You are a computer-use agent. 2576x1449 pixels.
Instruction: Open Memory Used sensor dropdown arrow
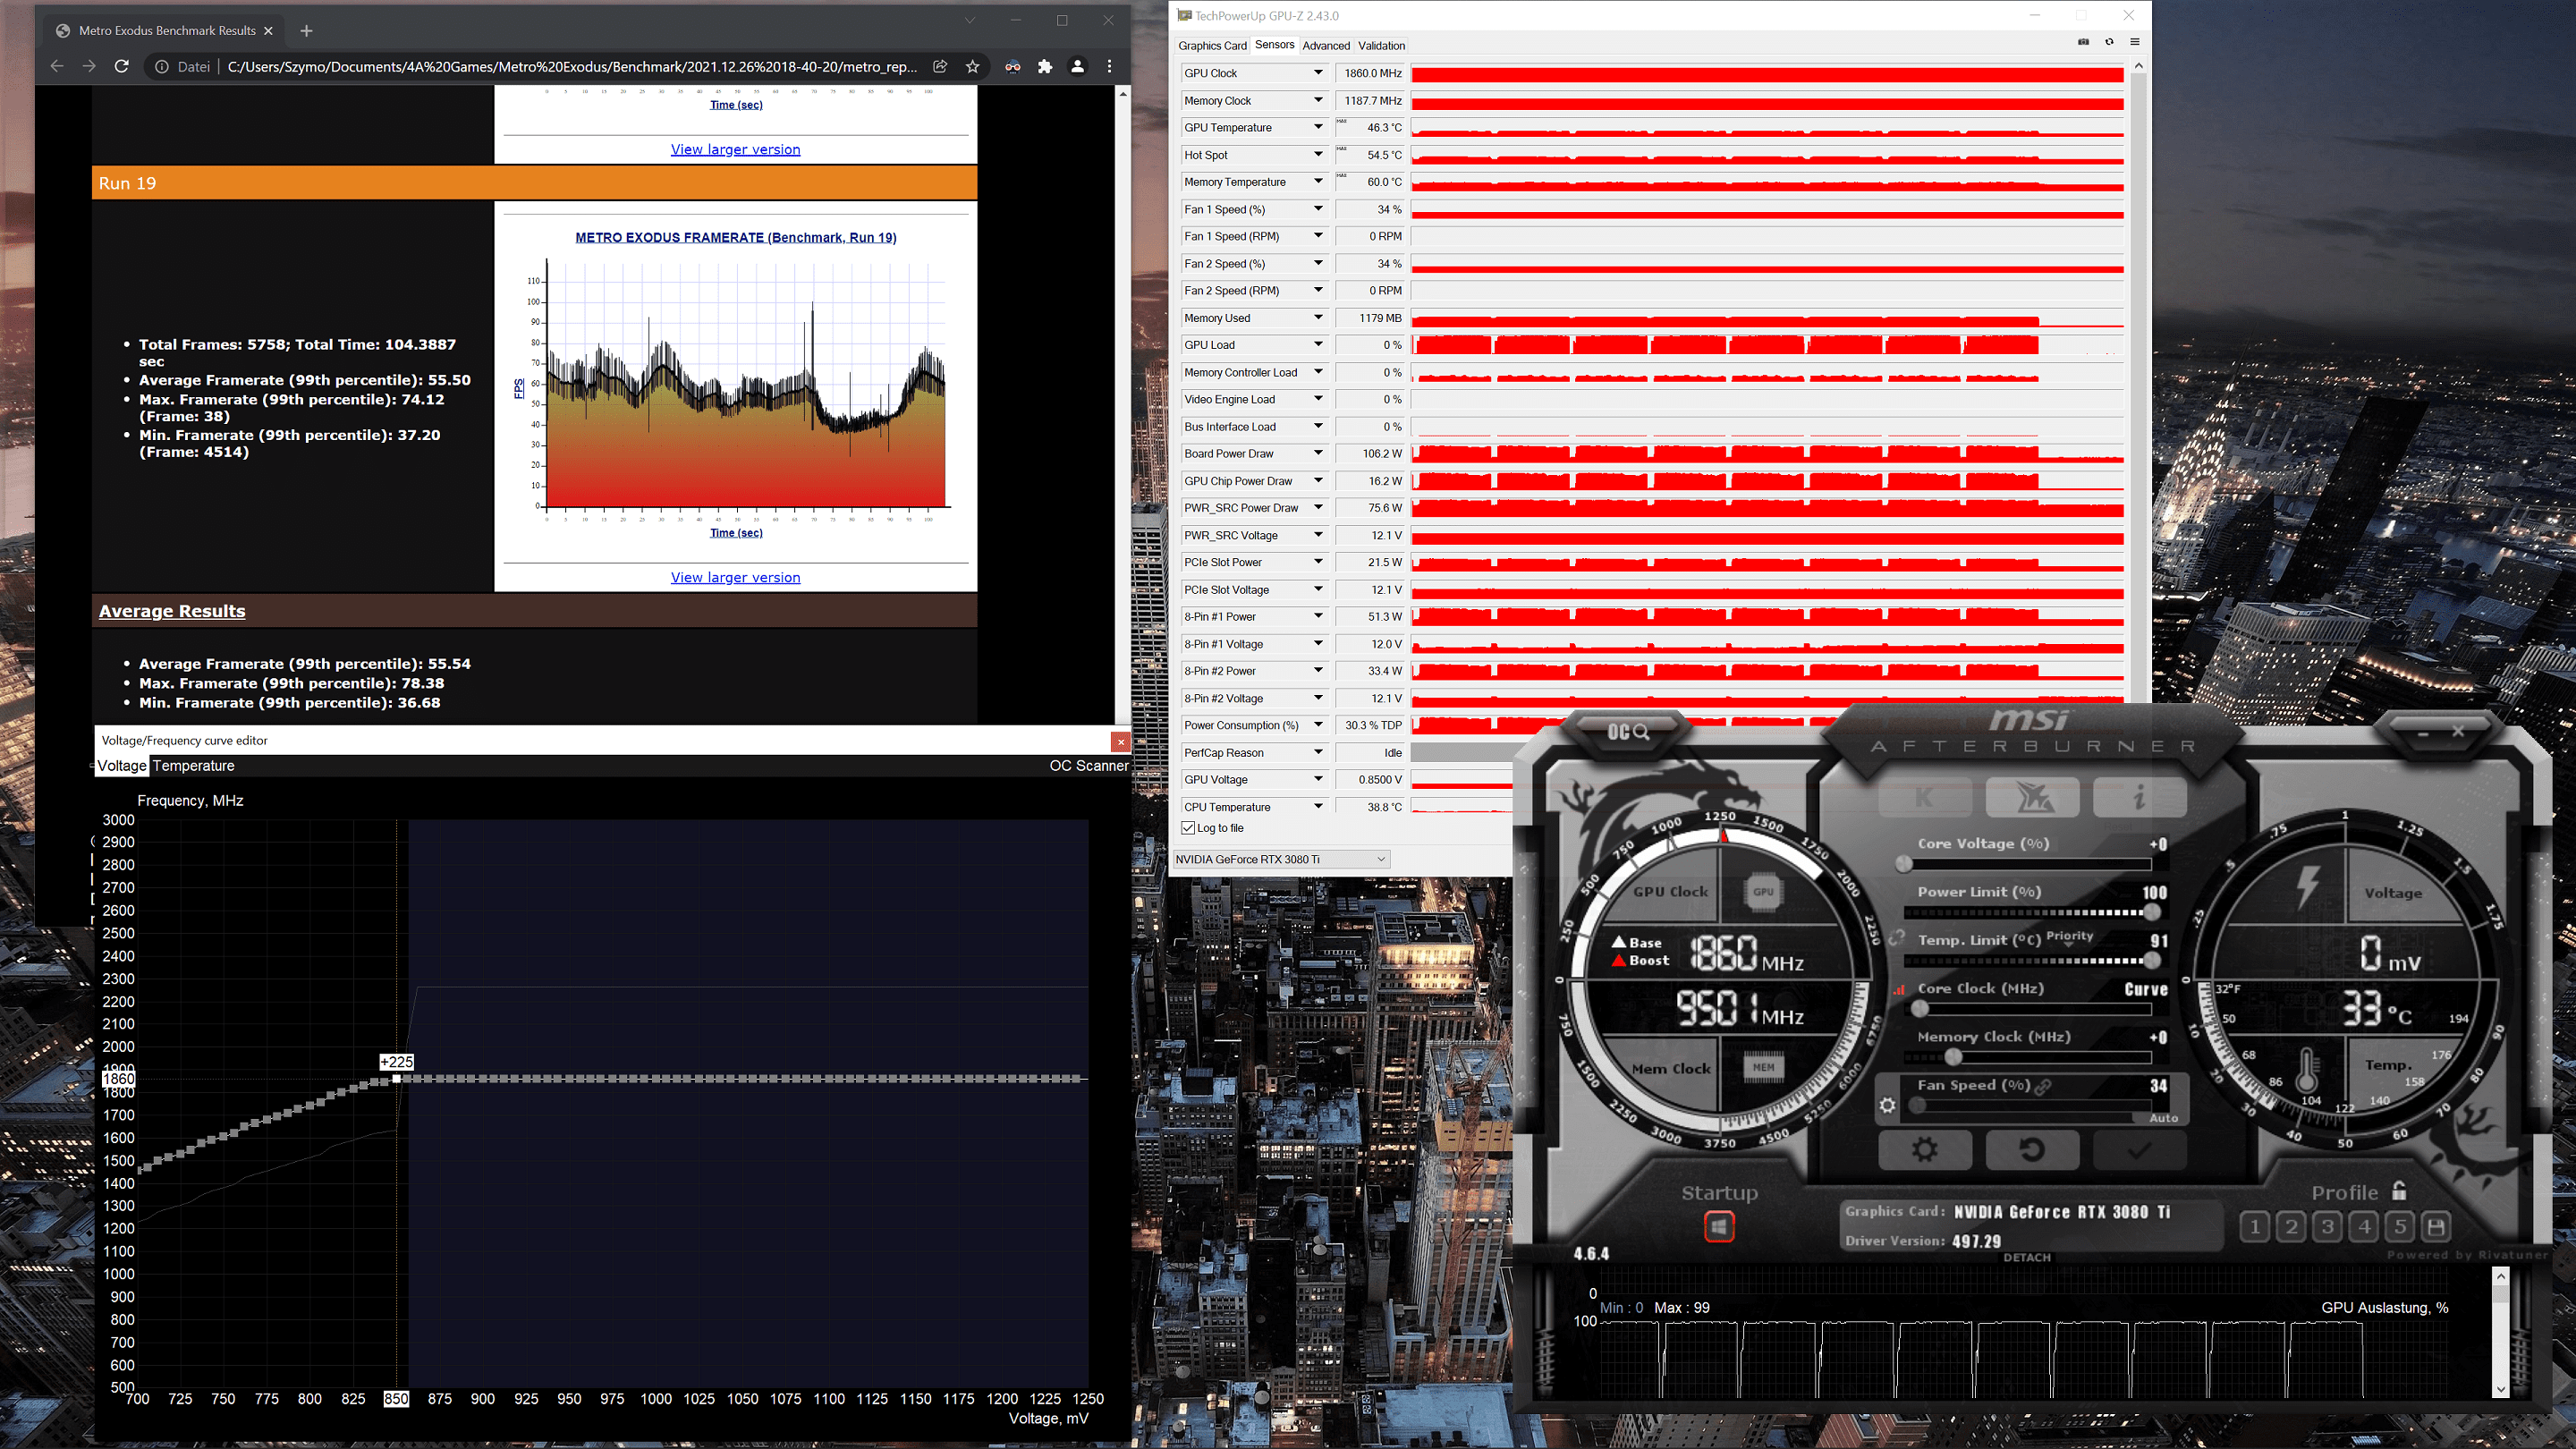click(x=1318, y=317)
